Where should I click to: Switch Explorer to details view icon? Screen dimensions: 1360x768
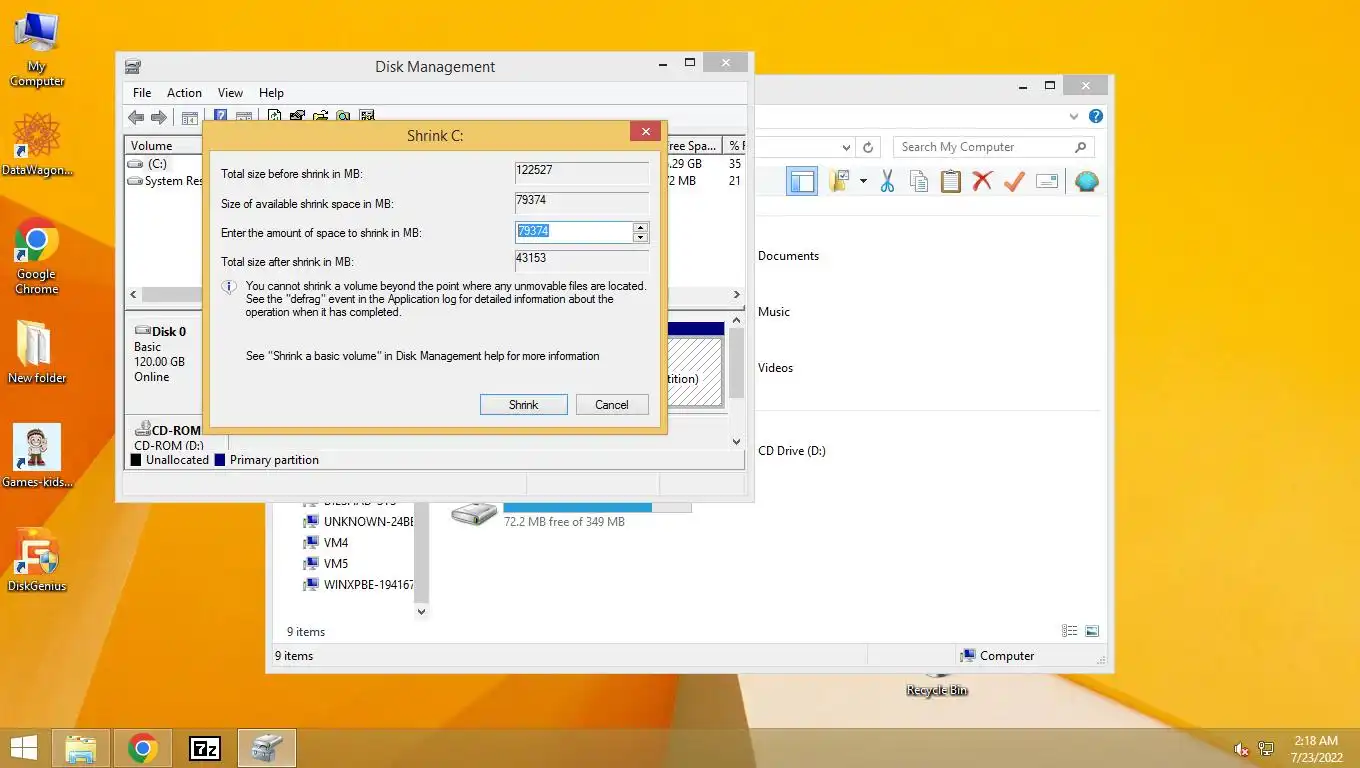1070,631
